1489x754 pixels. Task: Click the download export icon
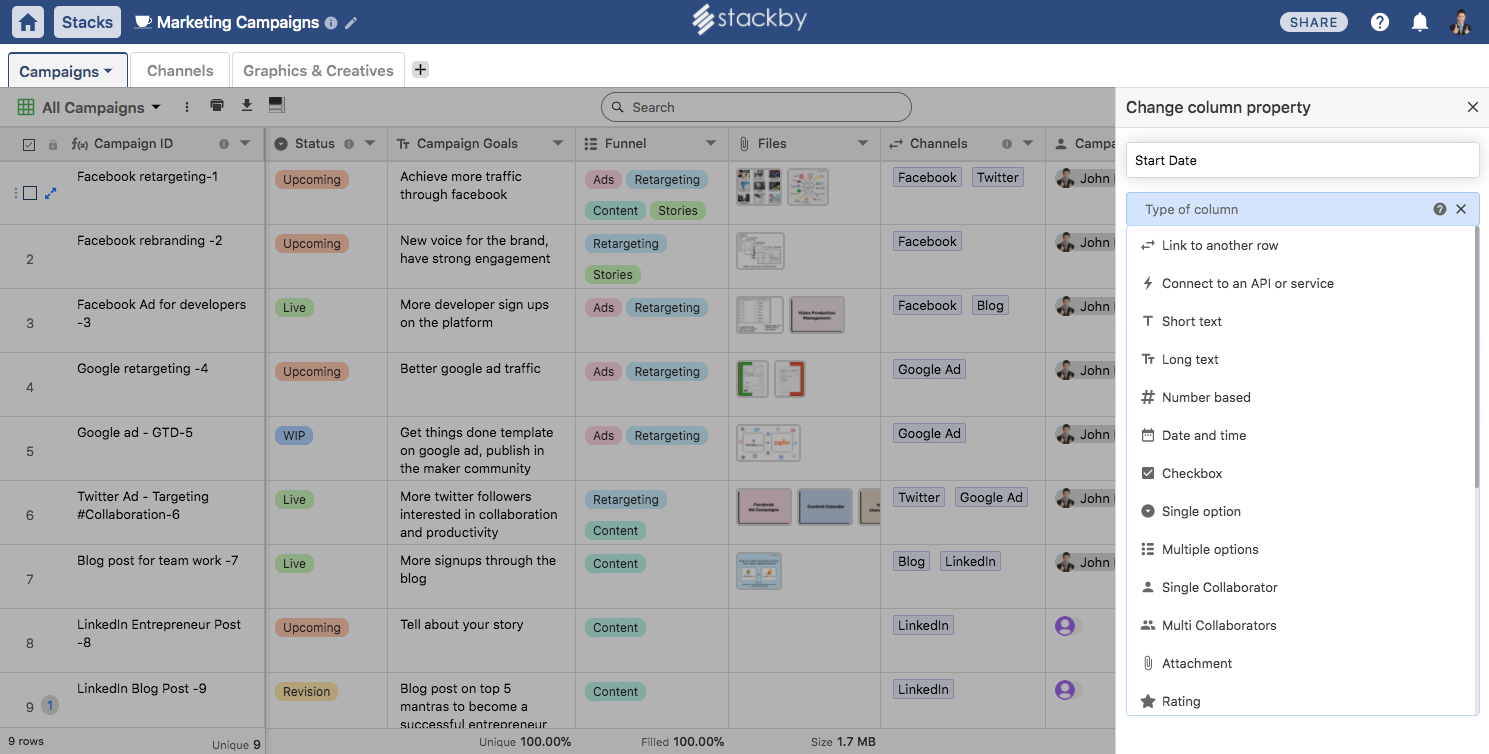click(247, 106)
